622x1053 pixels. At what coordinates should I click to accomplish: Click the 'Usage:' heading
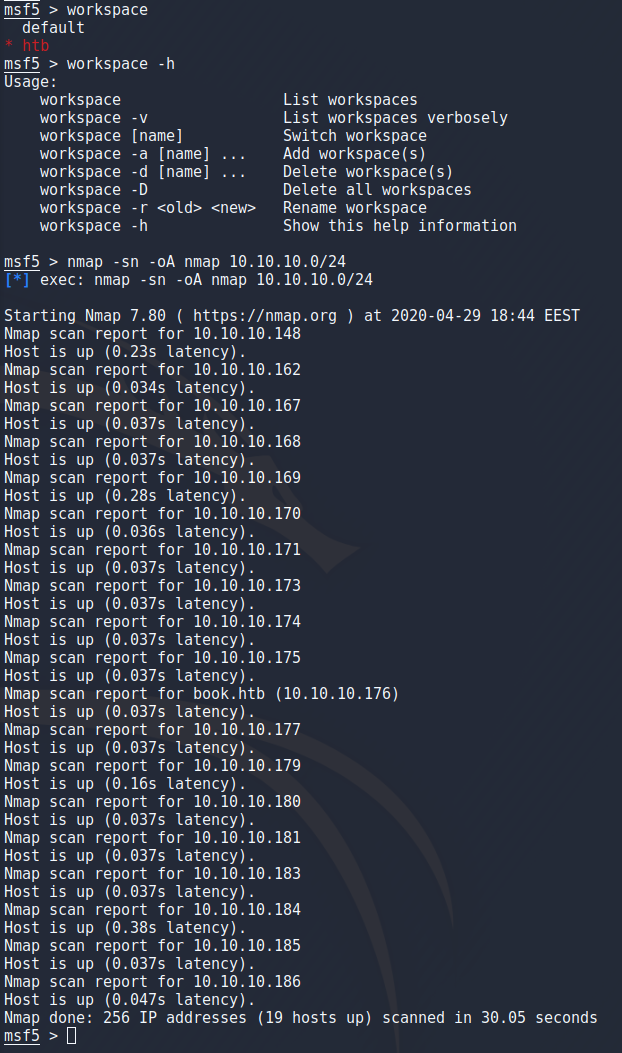tap(31, 82)
